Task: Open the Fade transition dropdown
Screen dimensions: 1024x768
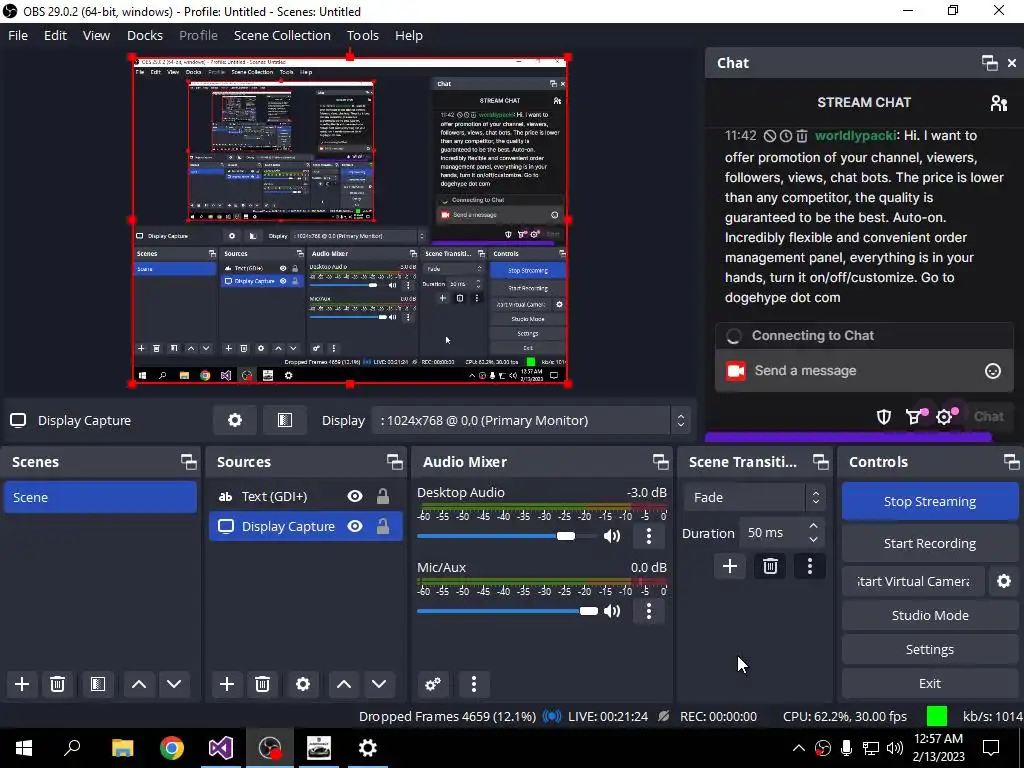Action: tap(754, 498)
